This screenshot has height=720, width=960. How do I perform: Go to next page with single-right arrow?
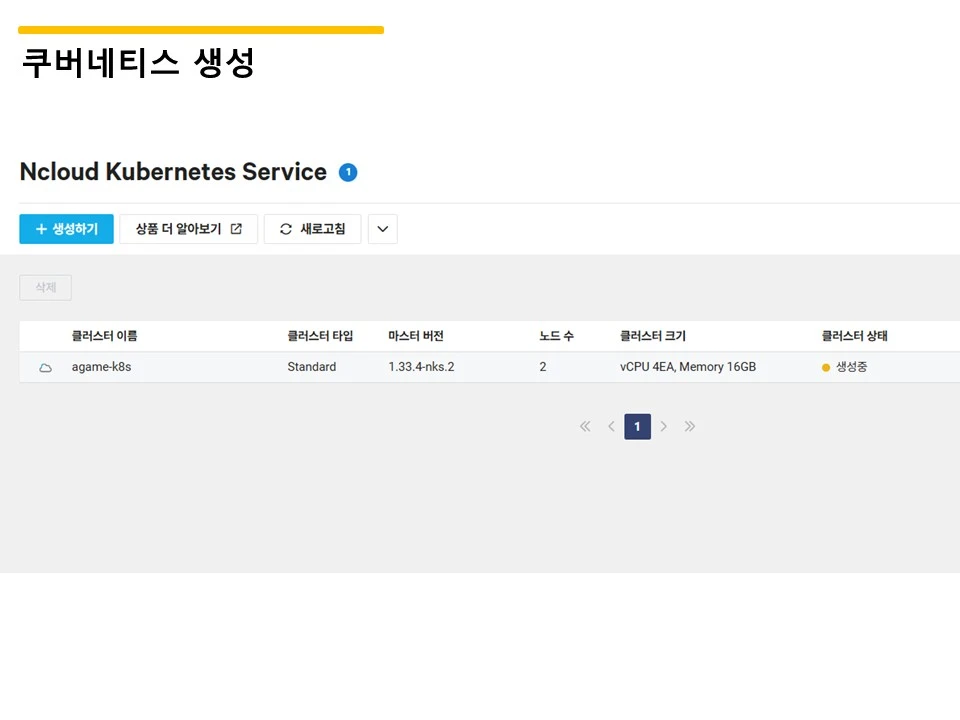tap(663, 426)
